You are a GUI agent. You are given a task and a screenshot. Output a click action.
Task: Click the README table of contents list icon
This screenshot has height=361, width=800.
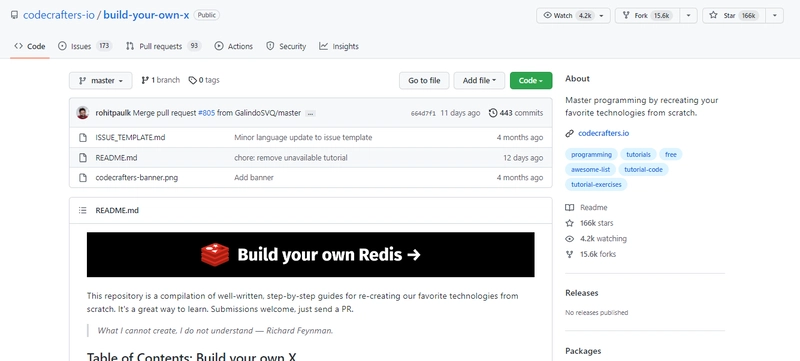[x=83, y=211]
